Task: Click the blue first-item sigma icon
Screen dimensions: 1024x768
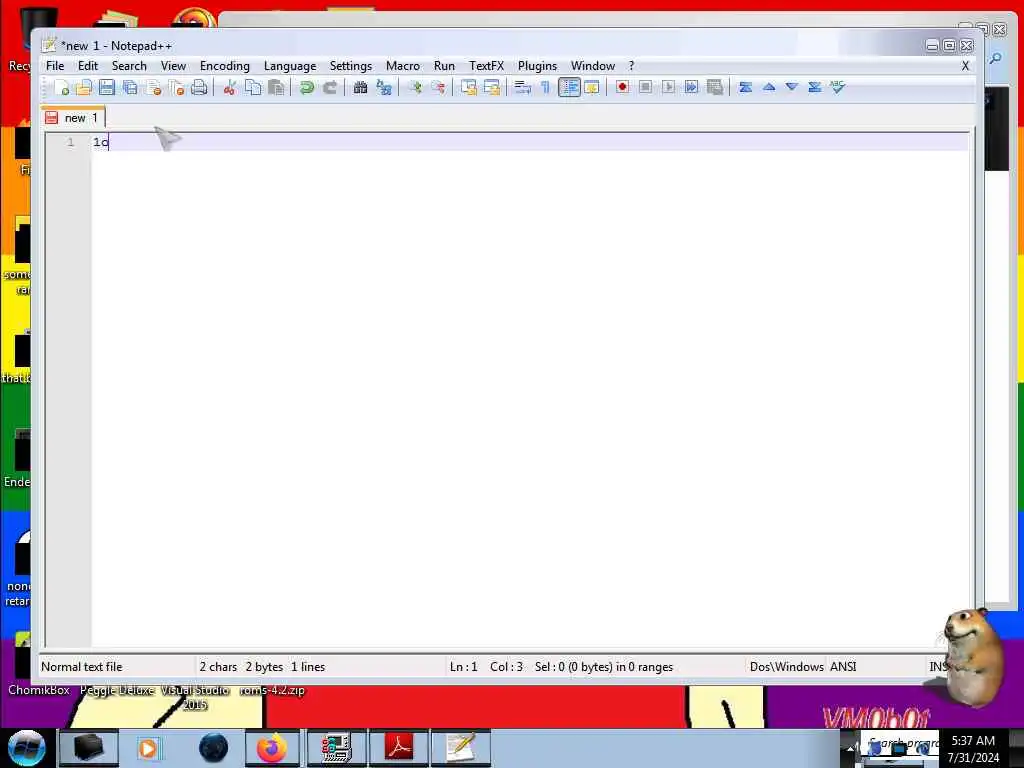Action: [745, 87]
